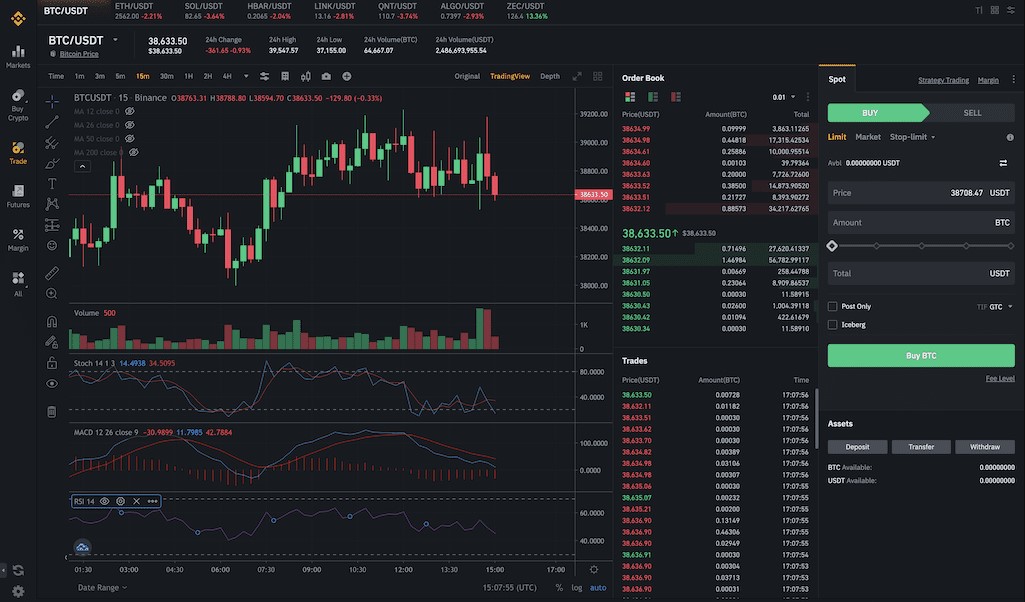Open settings gear at sidebar bottom
Viewport: 1025px width, 602px height.
pos(18,591)
